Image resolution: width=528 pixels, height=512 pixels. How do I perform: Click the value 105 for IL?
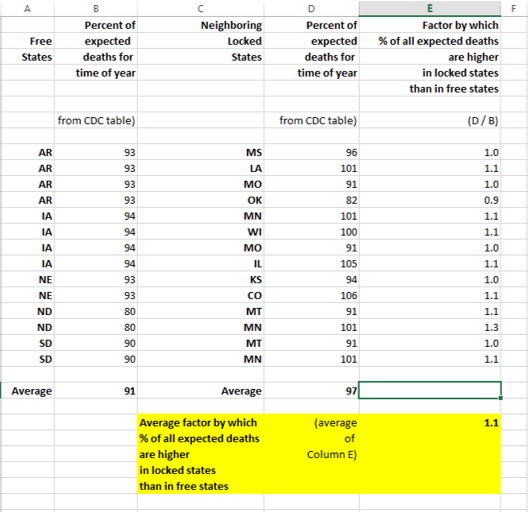point(311,263)
